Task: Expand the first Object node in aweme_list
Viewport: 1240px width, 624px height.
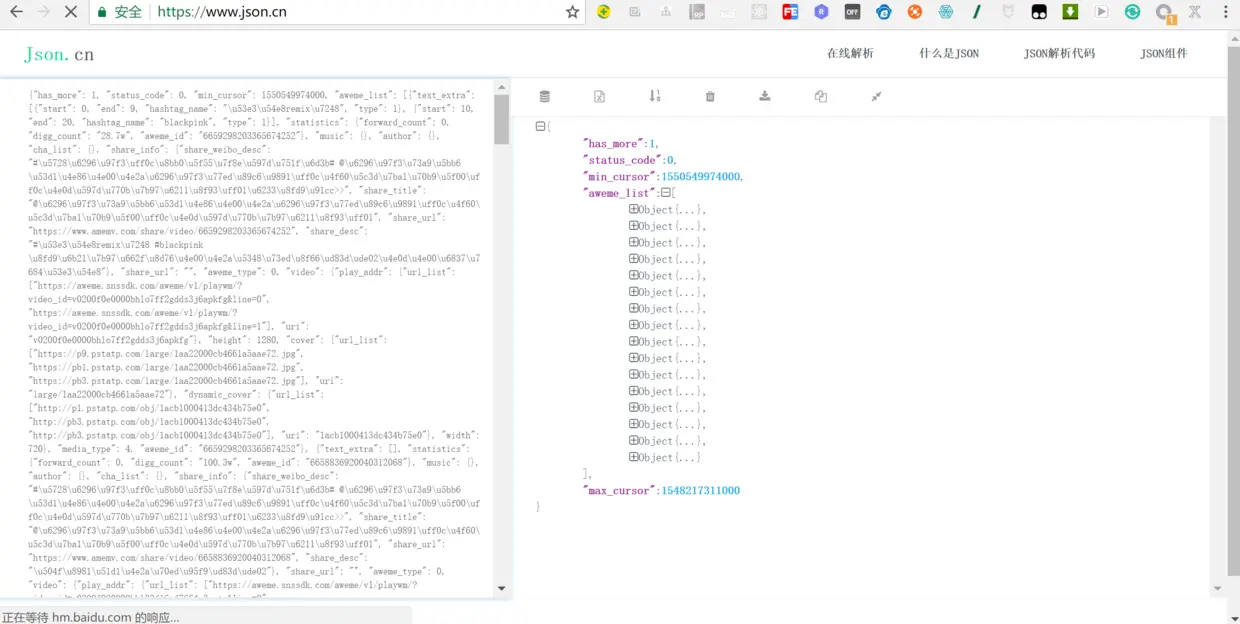Action: tap(634, 209)
